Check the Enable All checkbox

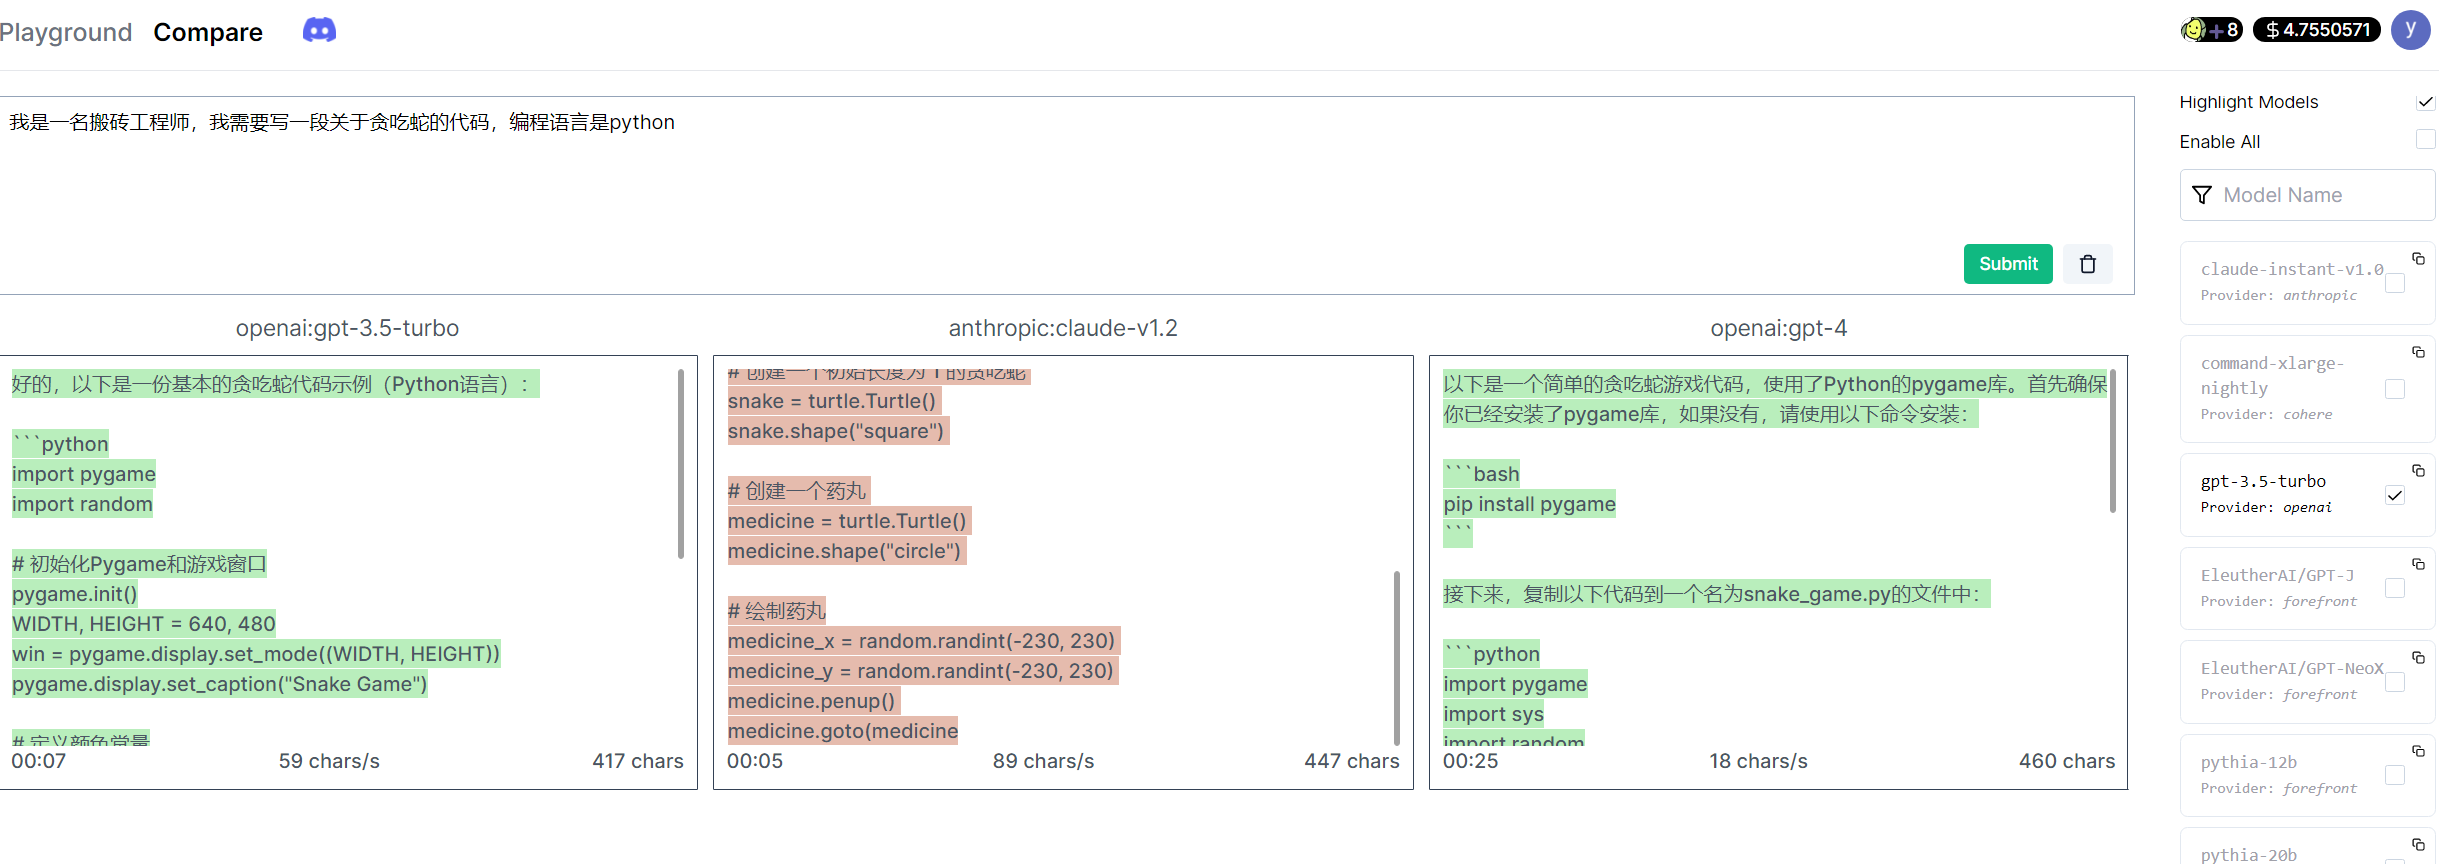click(2425, 140)
